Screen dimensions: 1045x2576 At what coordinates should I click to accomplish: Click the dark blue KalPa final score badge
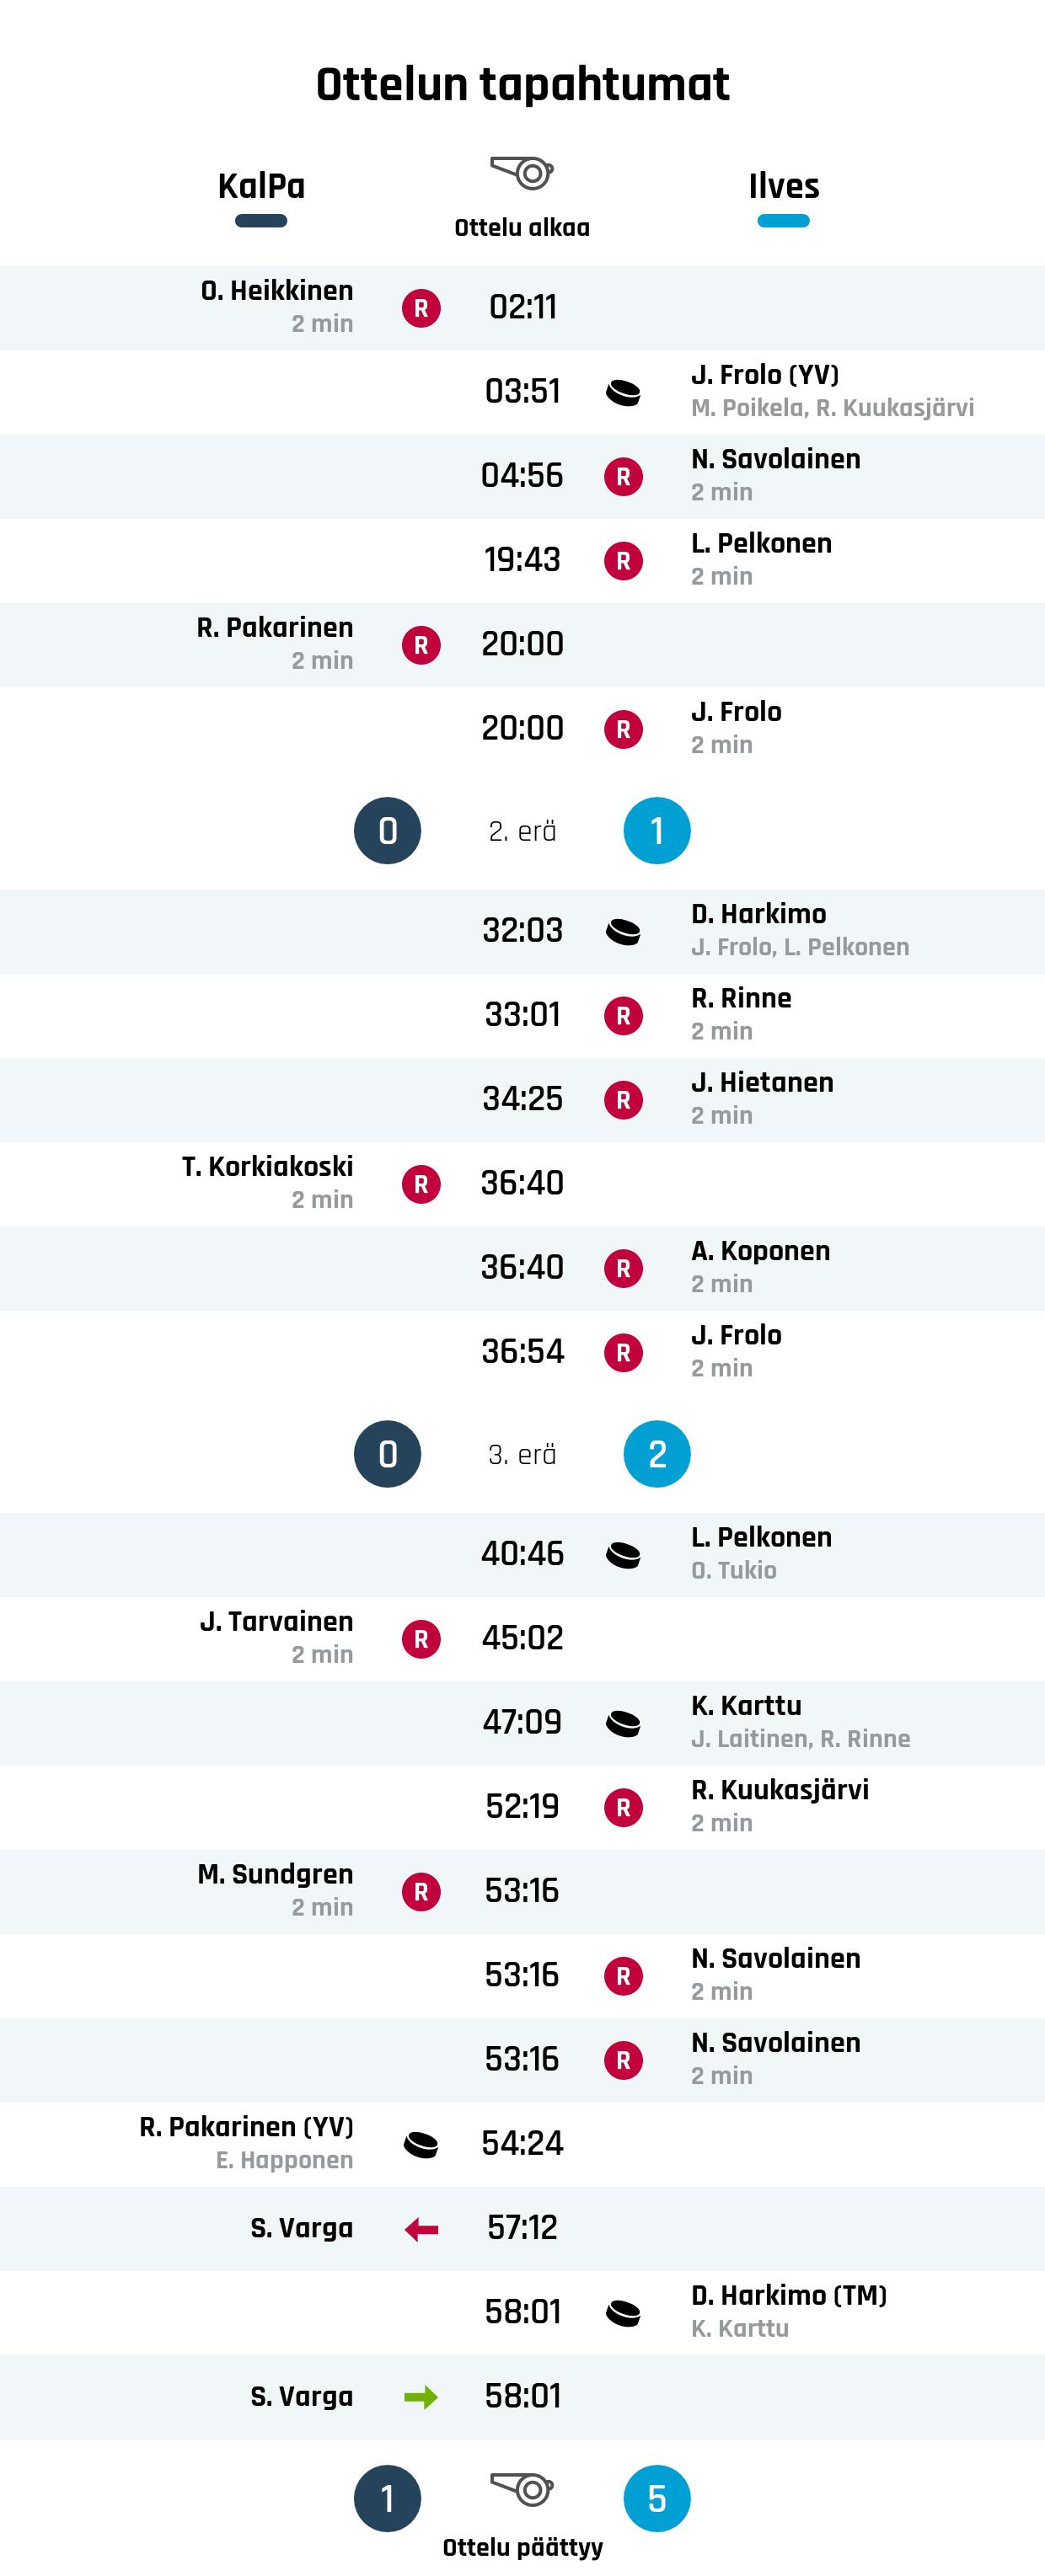click(x=387, y=2498)
